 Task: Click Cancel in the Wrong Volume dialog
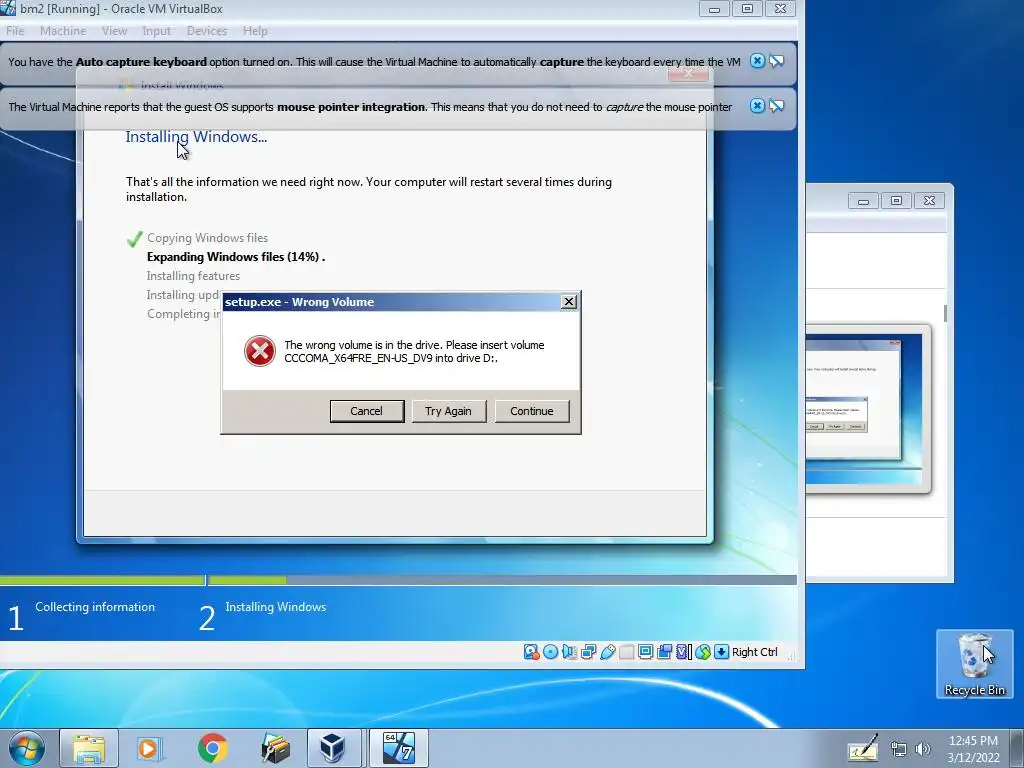366,411
